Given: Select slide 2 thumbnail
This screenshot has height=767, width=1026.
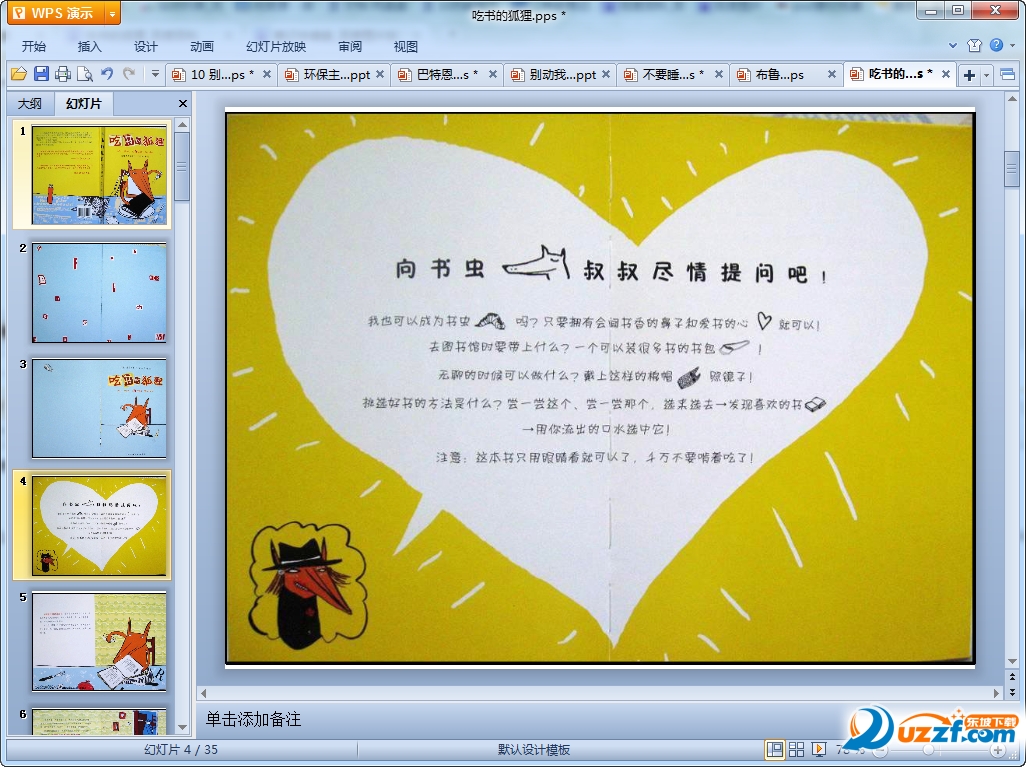Looking at the screenshot, I should [99, 293].
